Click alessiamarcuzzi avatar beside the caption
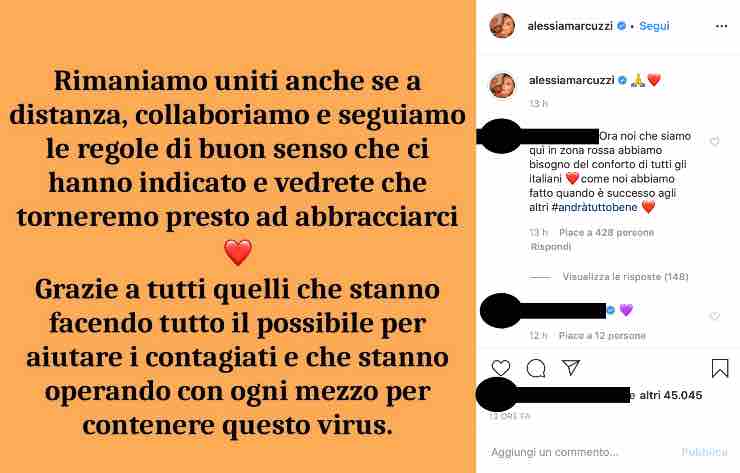 click(x=502, y=85)
